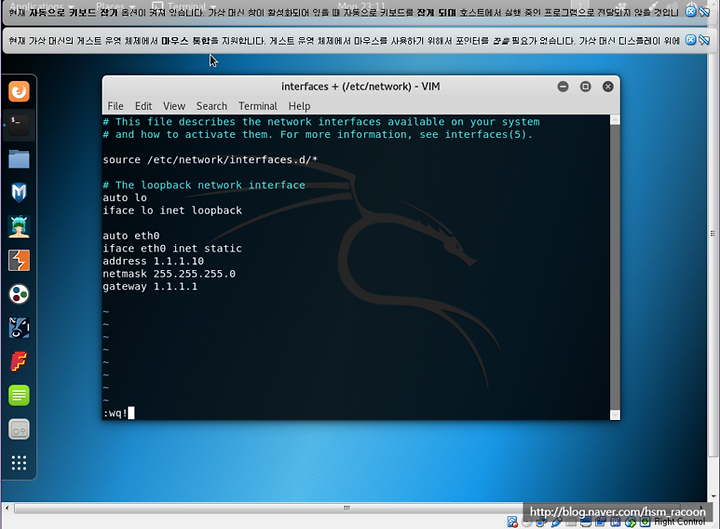This screenshot has width=720, height=529.
Task: Show all applications grid icon
Action: pos(19,463)
